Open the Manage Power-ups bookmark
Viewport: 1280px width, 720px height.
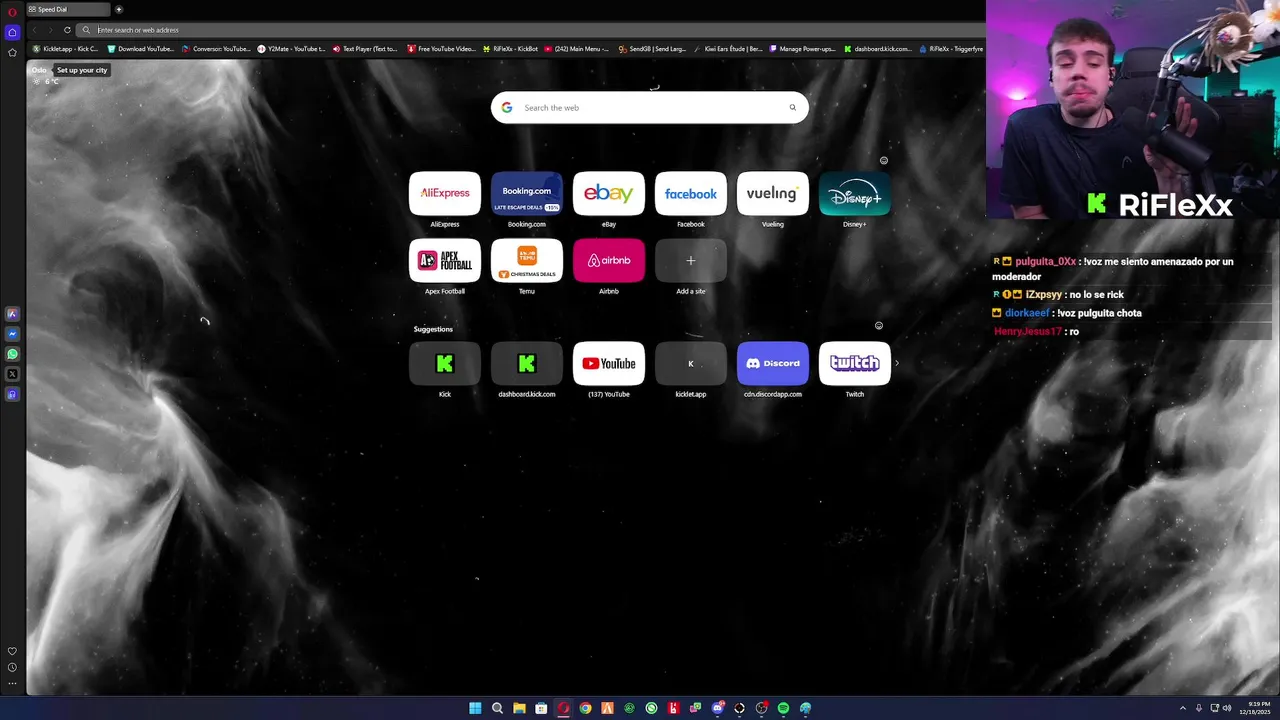click(802, 48)
